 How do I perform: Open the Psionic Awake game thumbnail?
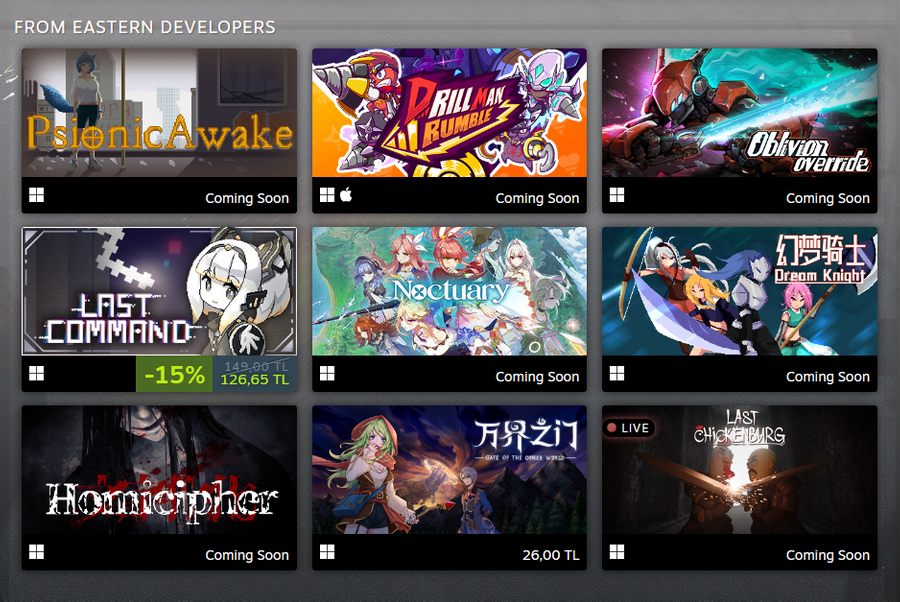click(160, 112)
